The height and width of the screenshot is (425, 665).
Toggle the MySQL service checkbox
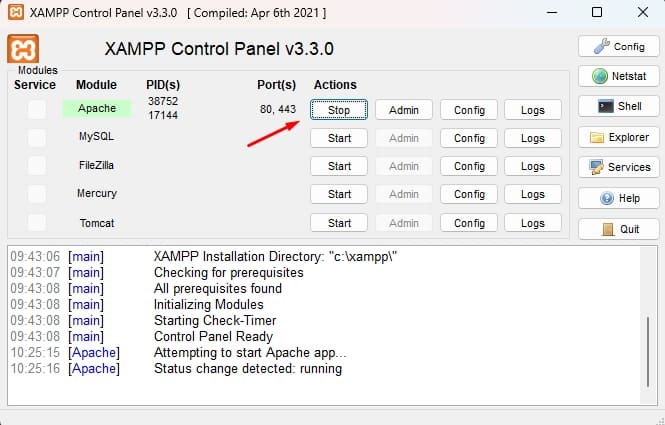click(36, 137)
